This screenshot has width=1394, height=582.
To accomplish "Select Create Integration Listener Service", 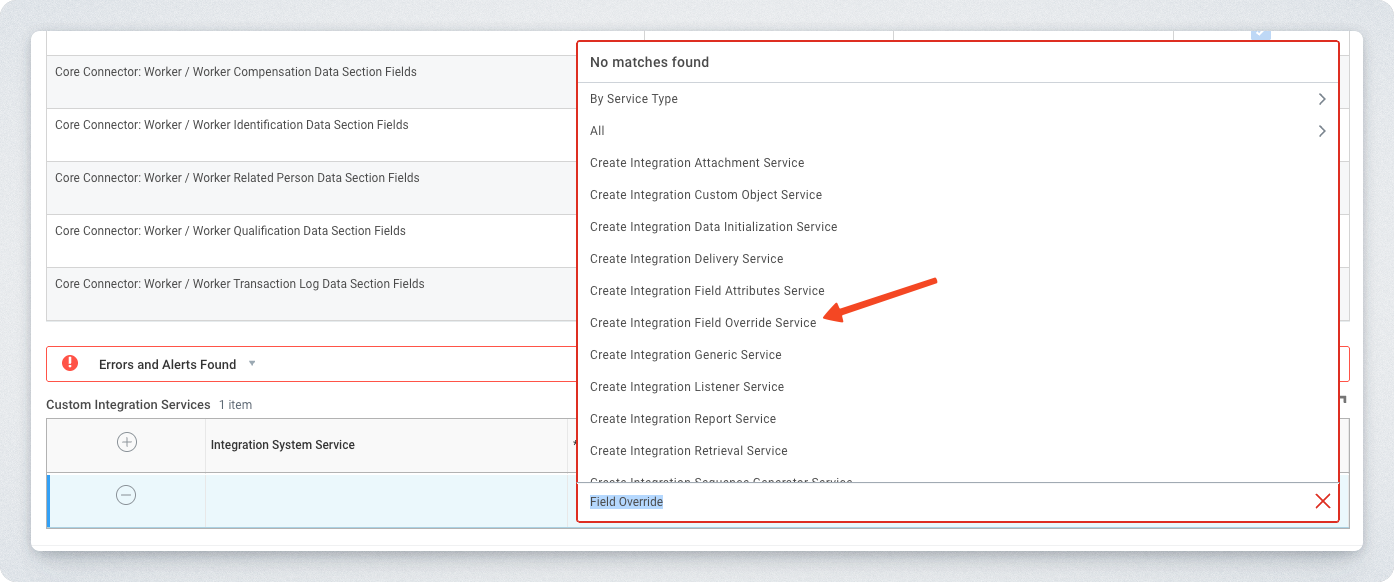I will tap(687, 387).
